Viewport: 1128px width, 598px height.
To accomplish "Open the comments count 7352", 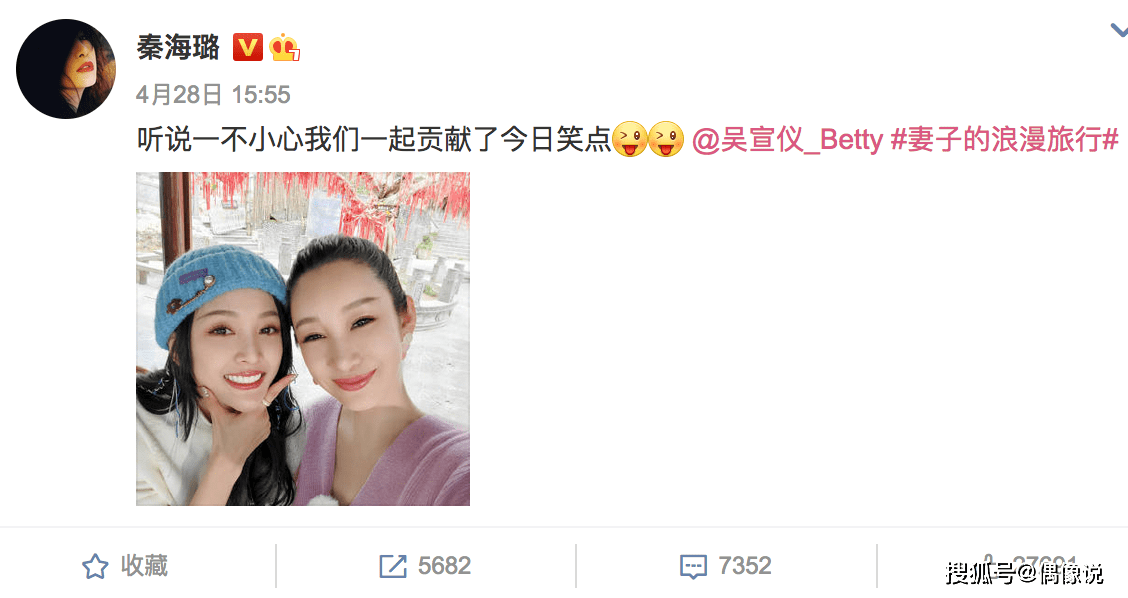I will coord(745,566).
